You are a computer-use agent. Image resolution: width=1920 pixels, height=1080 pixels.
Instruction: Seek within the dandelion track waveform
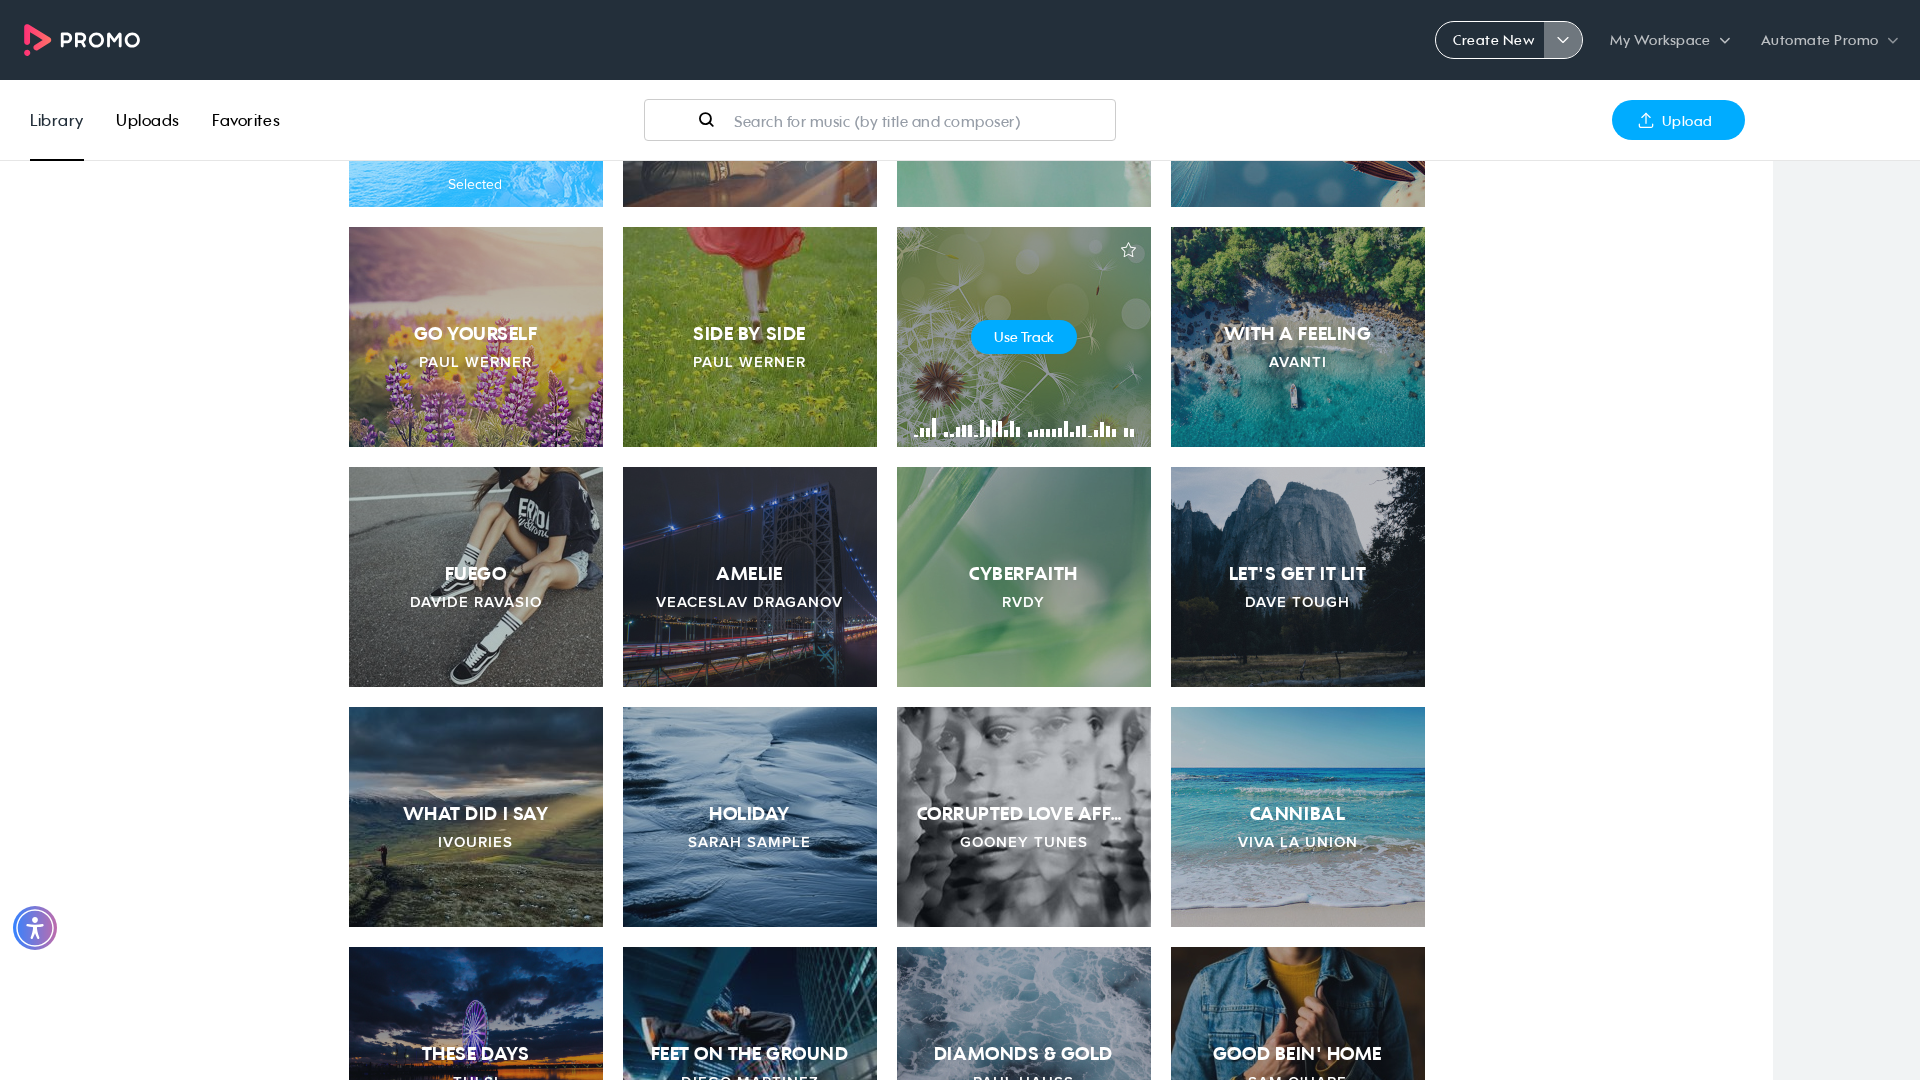[1024, 428]
